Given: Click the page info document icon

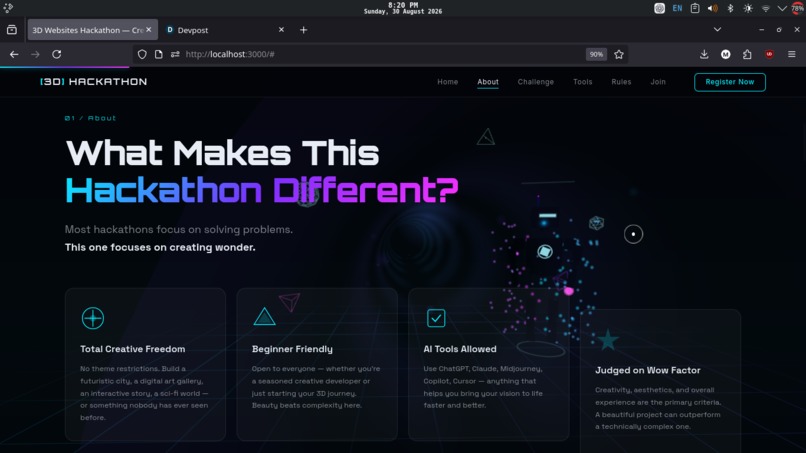Looking at the screenshot, I should coord(158,54).
